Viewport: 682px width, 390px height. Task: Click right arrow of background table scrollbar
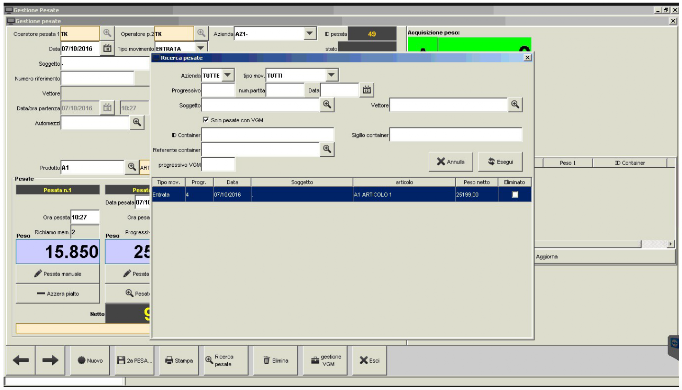click(671, 244)
